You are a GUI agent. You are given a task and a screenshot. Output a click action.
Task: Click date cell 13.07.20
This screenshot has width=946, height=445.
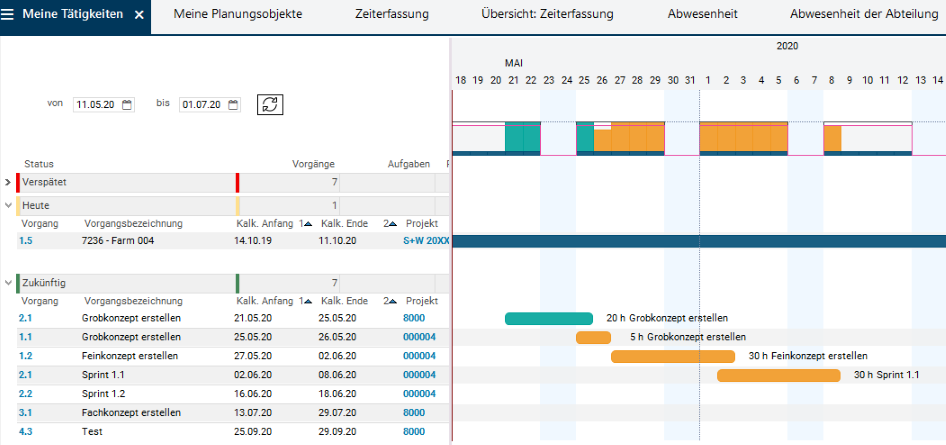click(x=253, y=413)
